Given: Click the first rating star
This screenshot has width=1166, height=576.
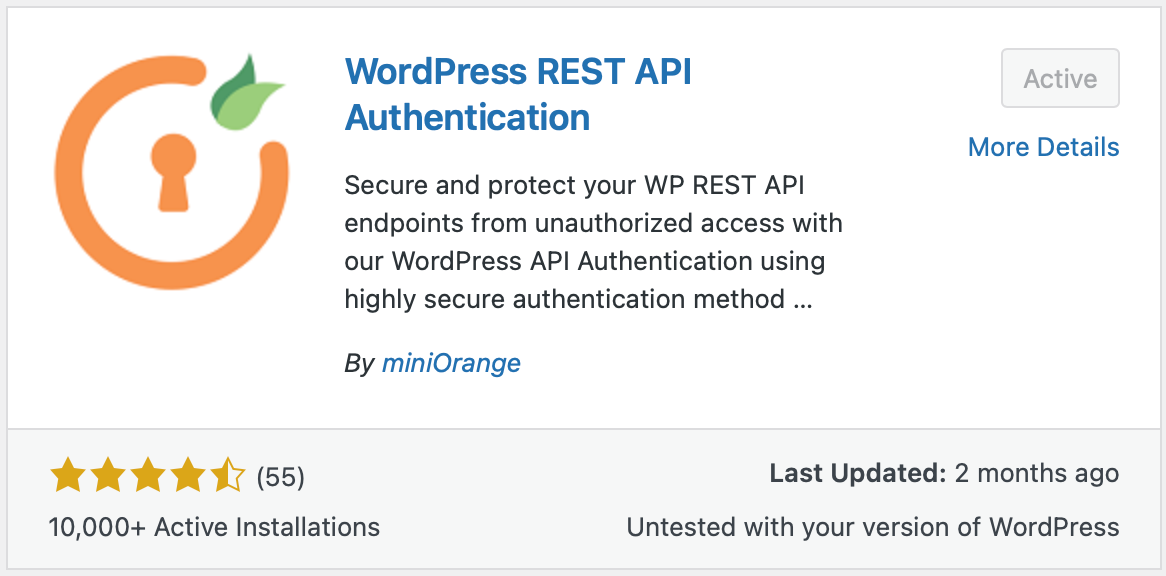Looking at the screenshot, I should pyautogui.click(x=66, y=476).
